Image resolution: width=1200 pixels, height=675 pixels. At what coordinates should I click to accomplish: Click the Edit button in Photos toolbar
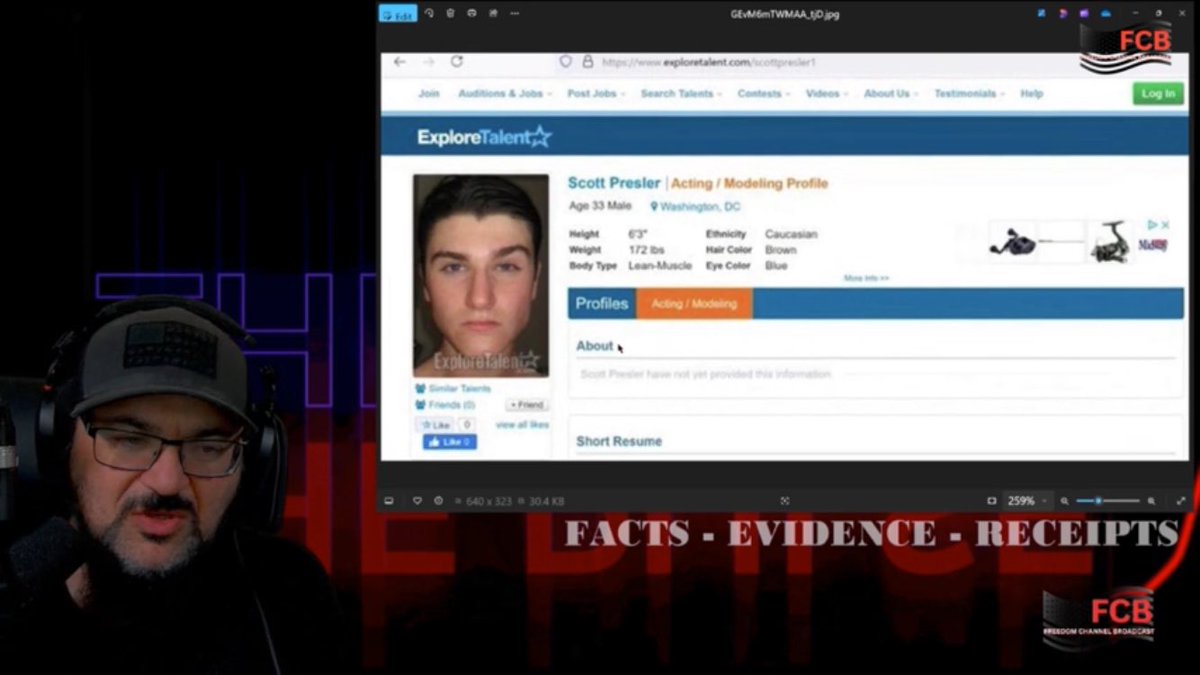tap(398, 14)
